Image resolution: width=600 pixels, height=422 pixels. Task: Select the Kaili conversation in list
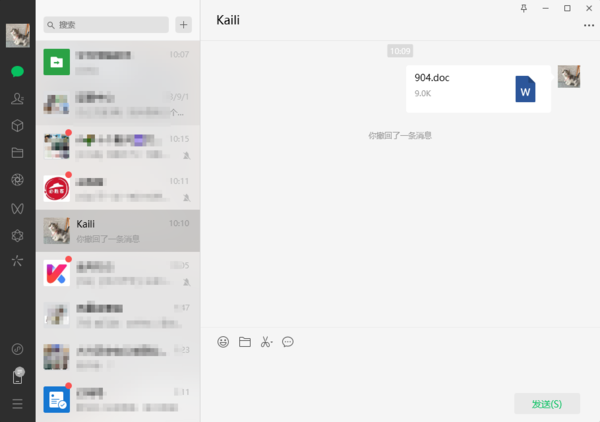click(x=118, y=231)
